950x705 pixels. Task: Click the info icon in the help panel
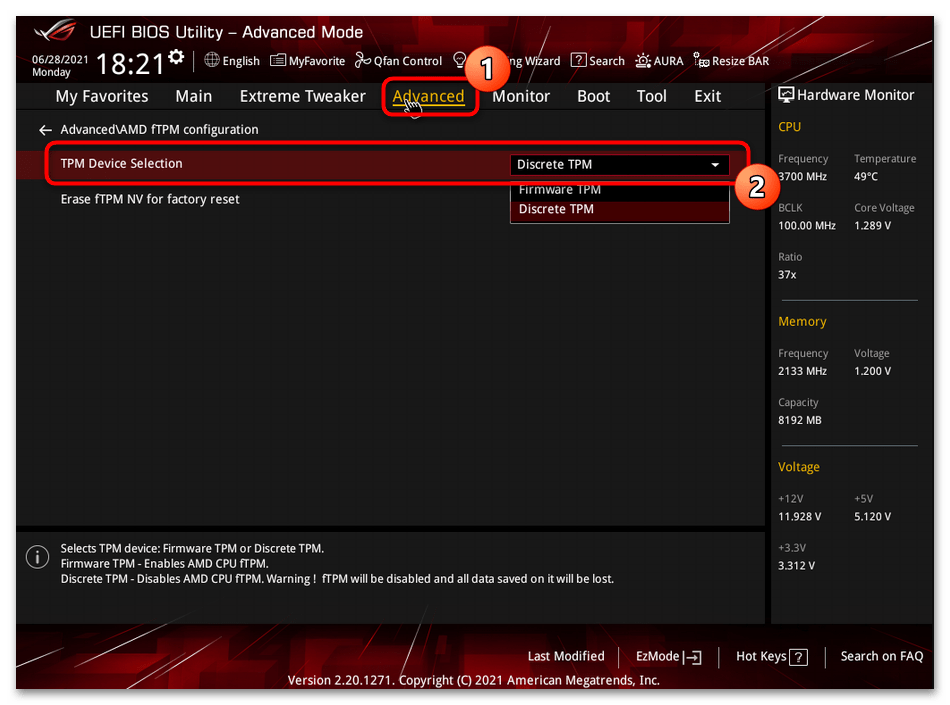click(x=37, y=556)
